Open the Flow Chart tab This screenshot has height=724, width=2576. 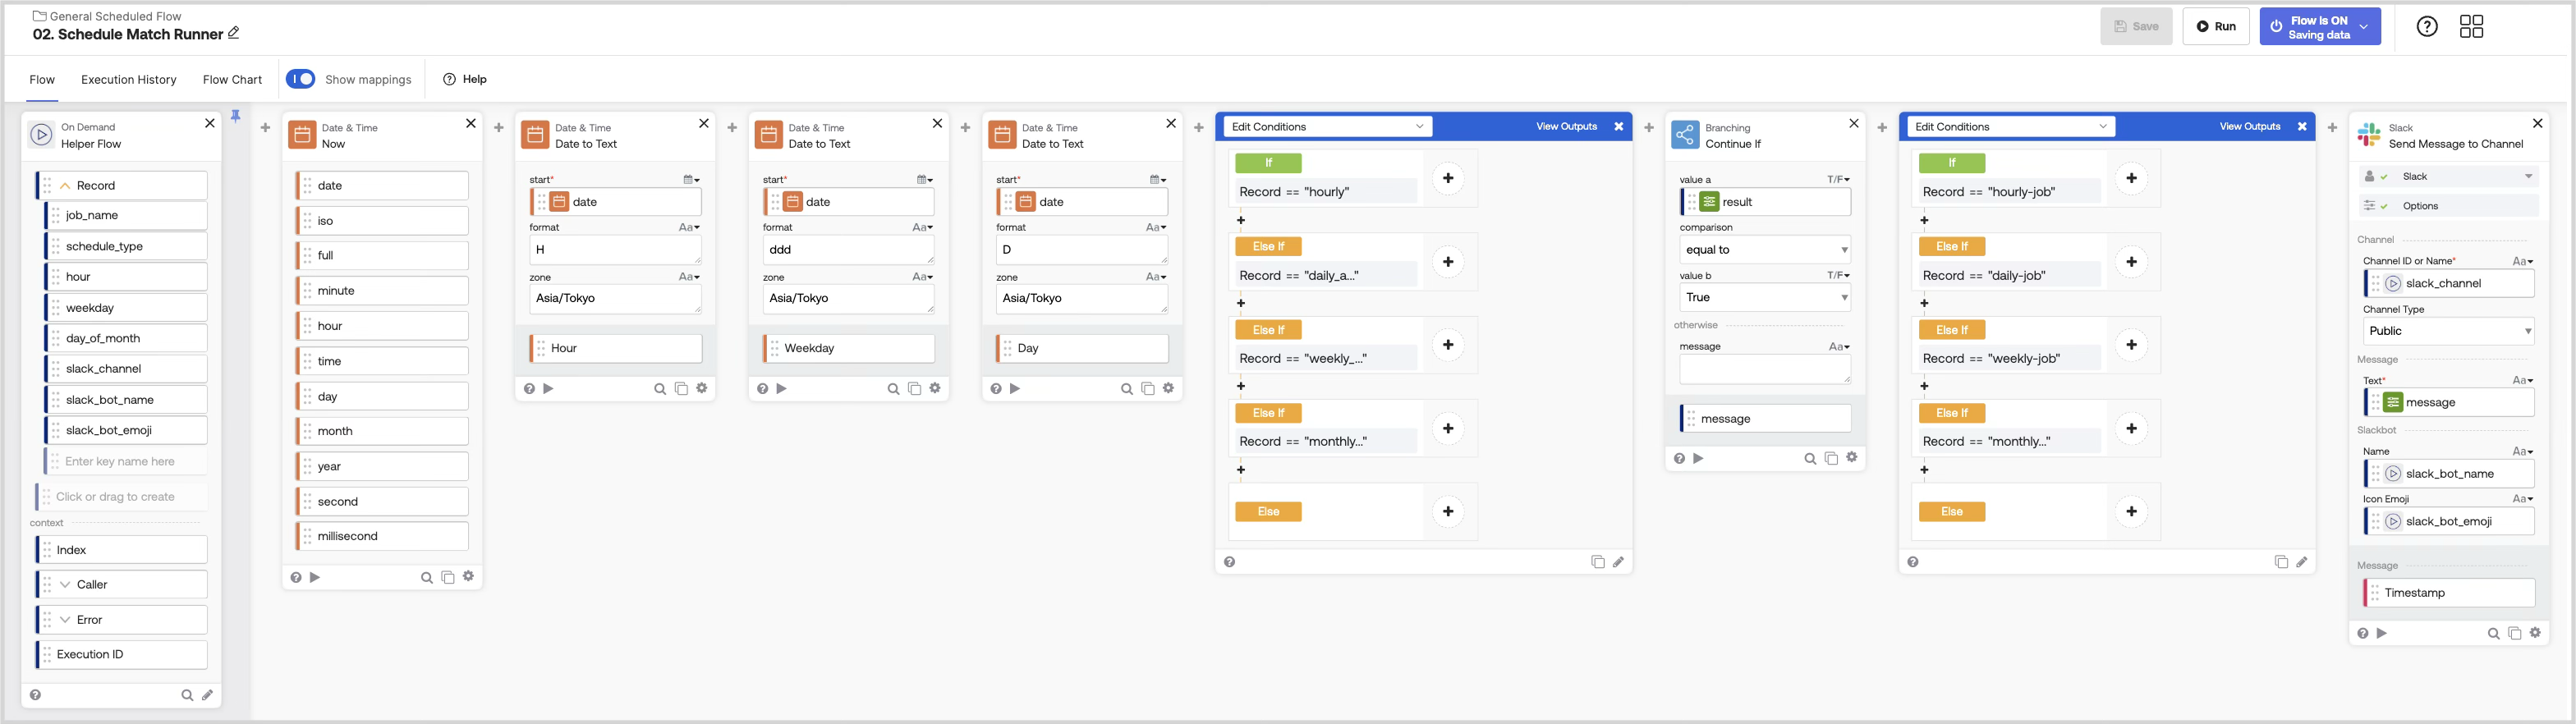pos(232,80)
